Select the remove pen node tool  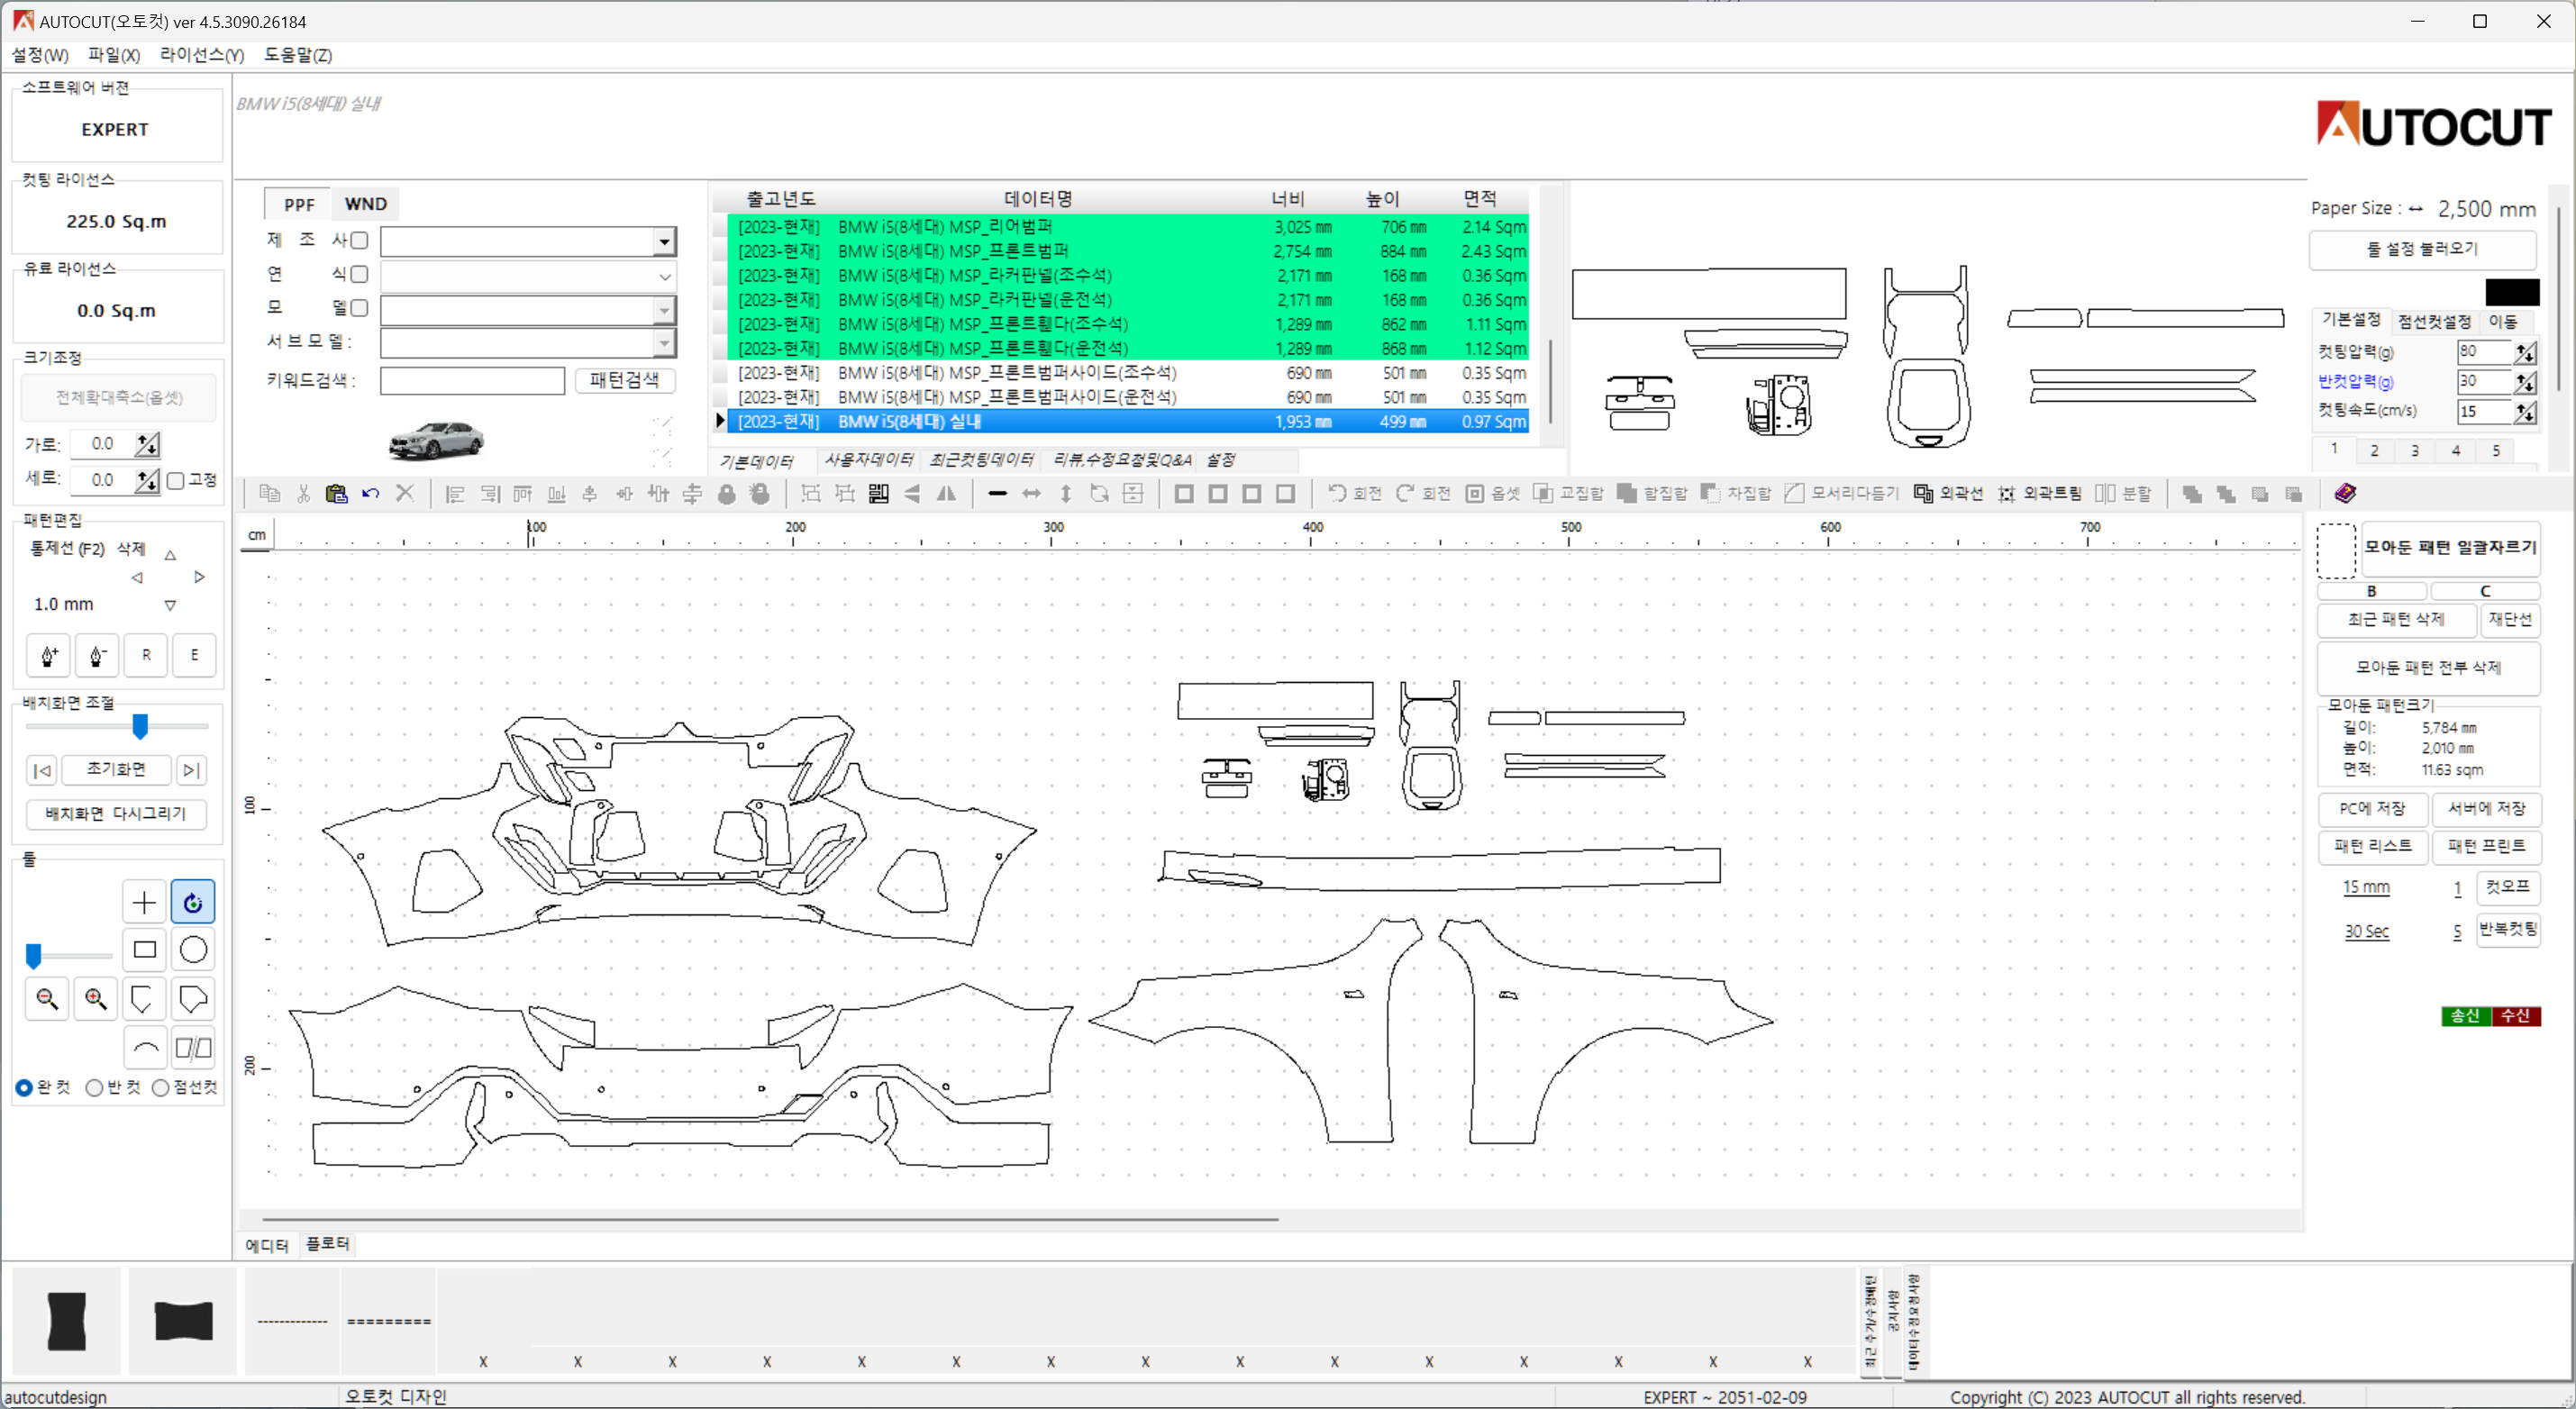point(97,655)
